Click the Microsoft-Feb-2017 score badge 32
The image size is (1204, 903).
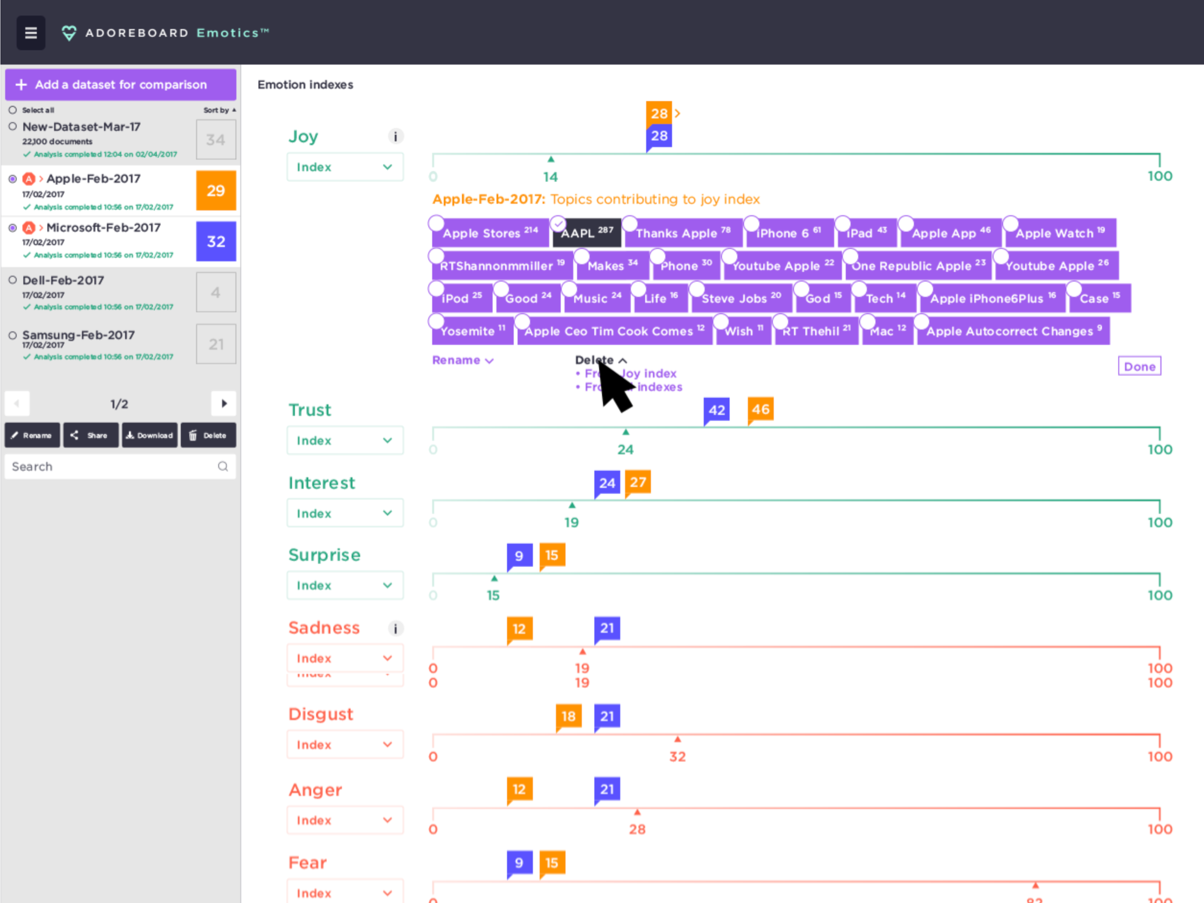click(216, 241)
